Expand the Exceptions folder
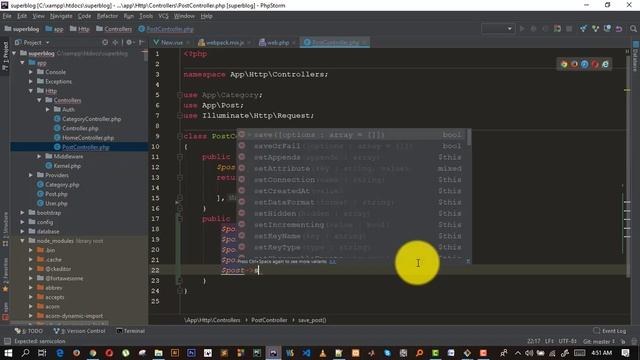The width and height of the screenshot is (640, 360). pos(31,82)
